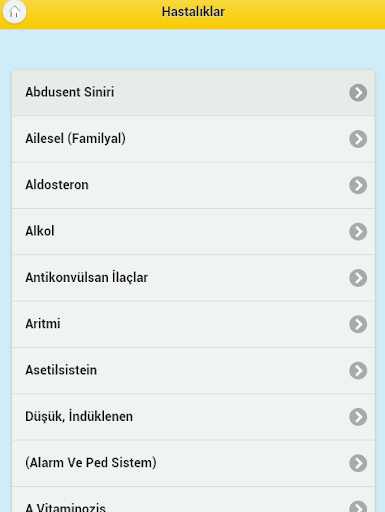Choose Düşük, İndüklenen from the list

(x=193, y=417)
